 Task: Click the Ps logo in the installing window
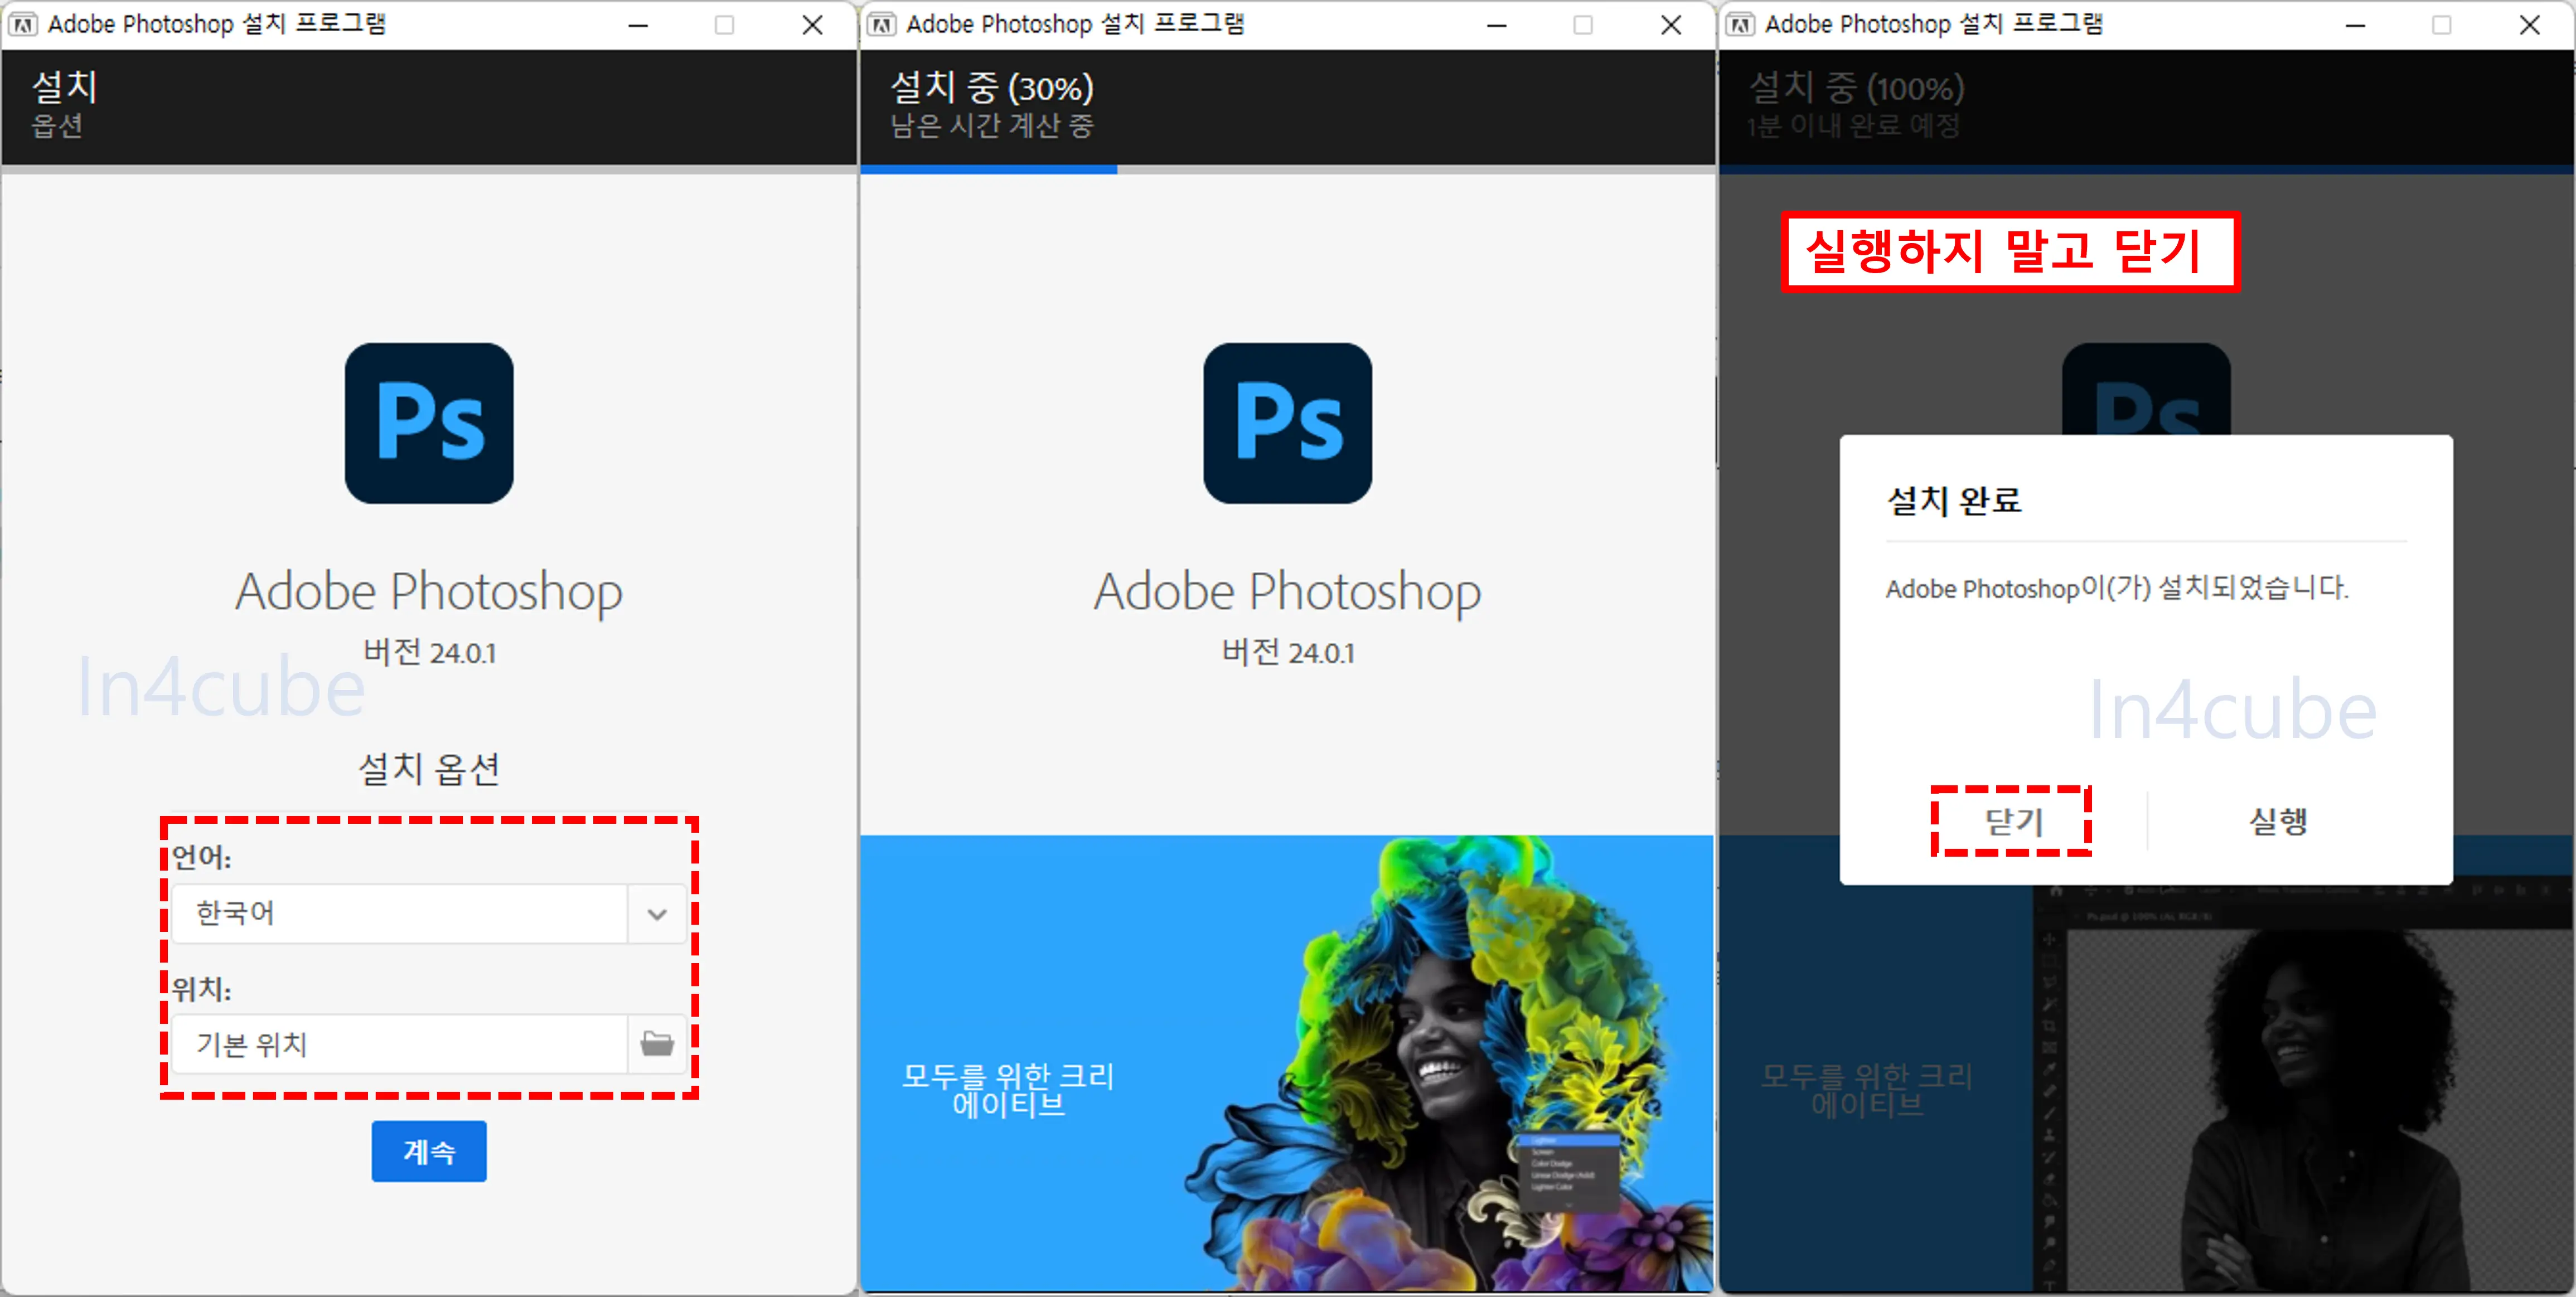[1287, 423]
